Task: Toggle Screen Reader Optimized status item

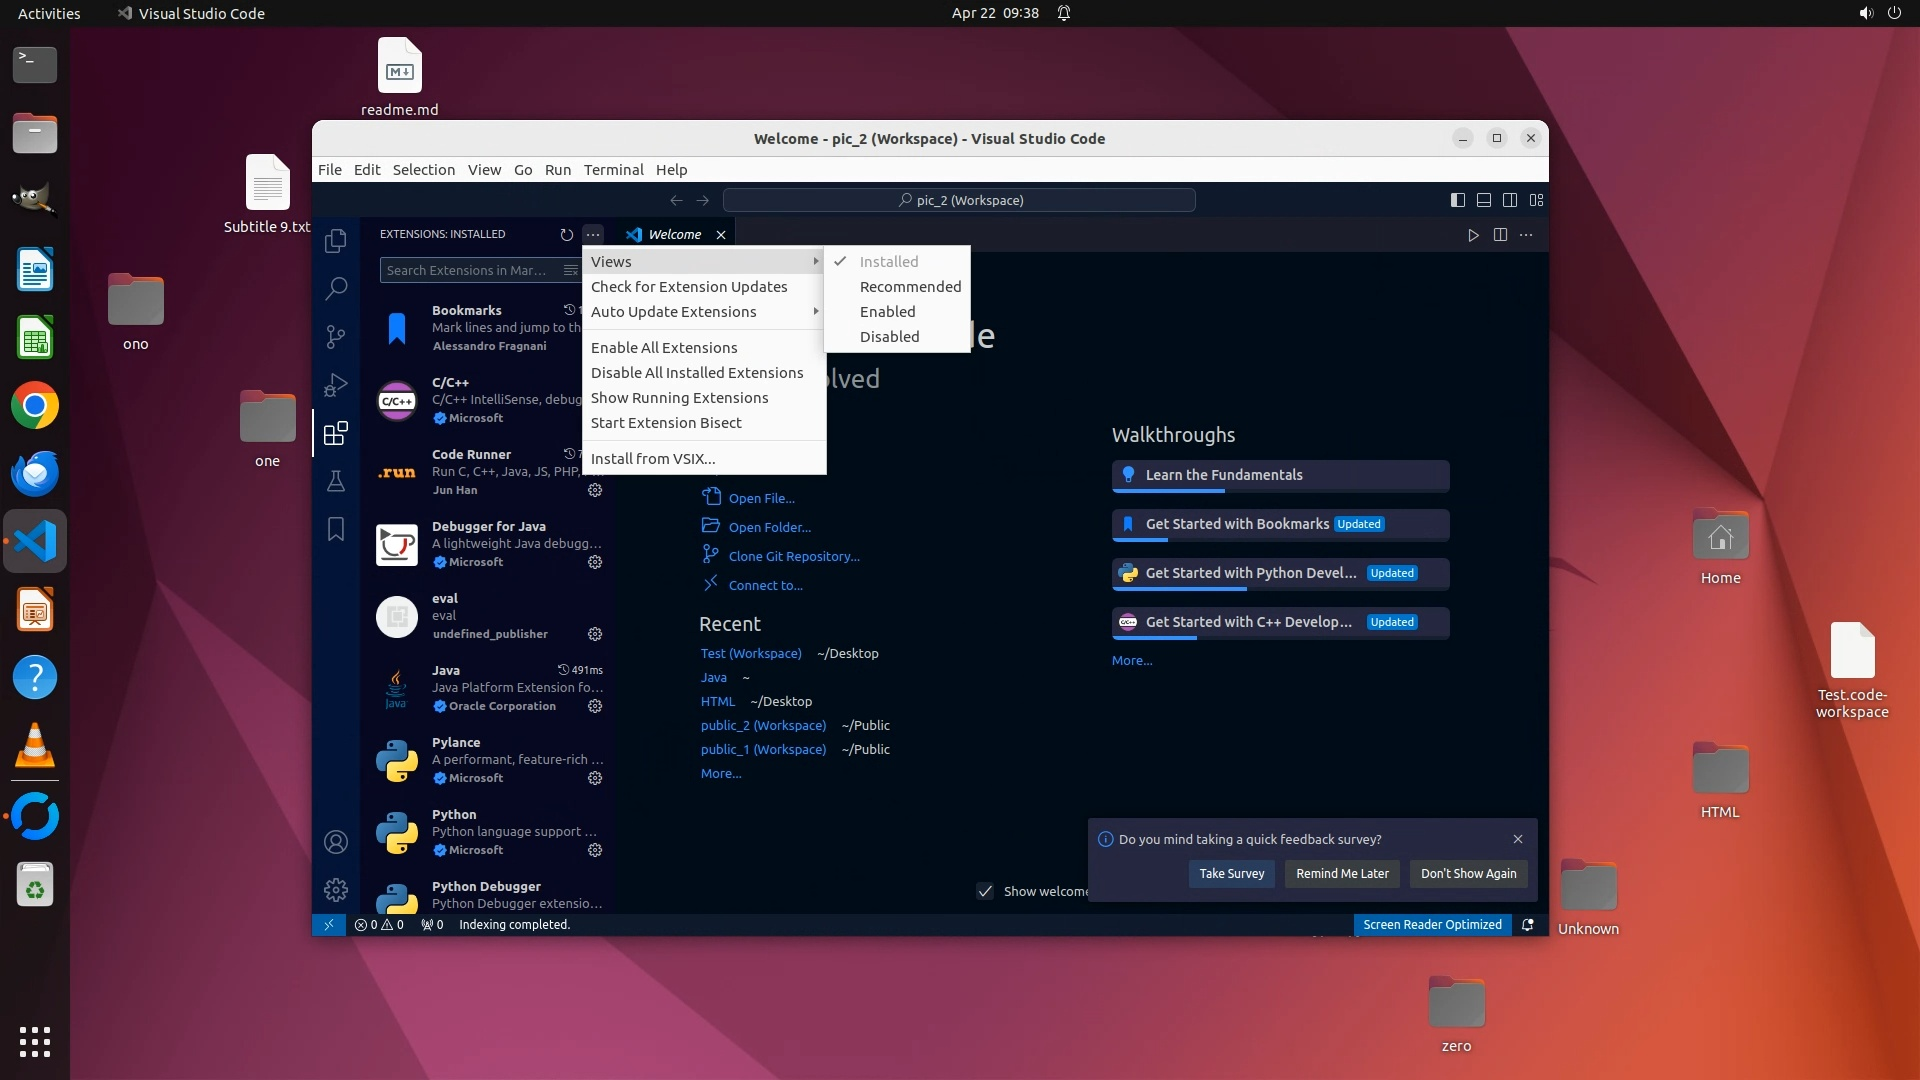Action: (x=1432, y=924)
